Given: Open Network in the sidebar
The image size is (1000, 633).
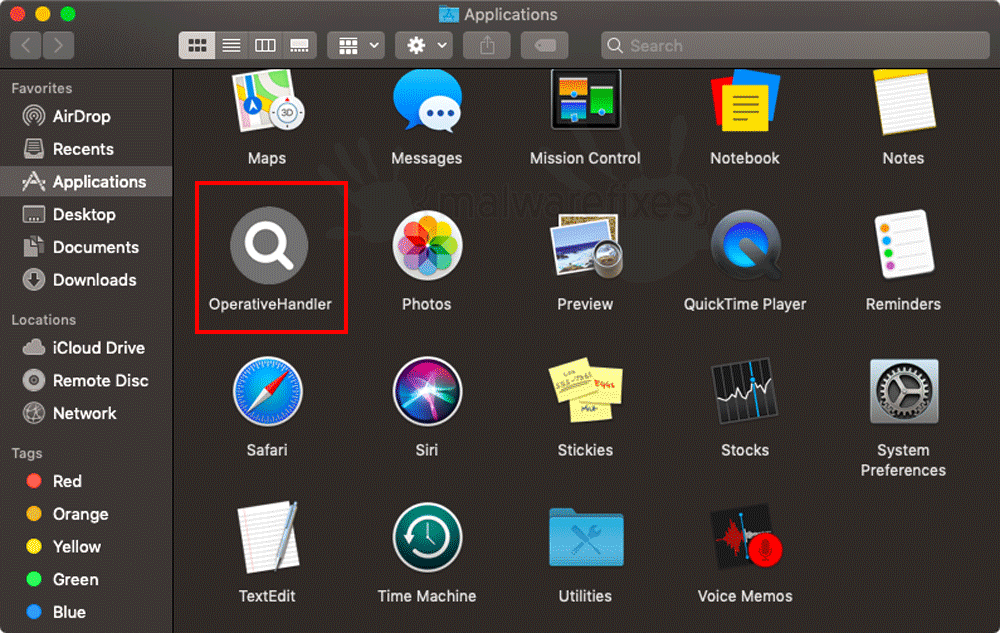Looking at the screenshot, I should pyautogui.click(x=86, y=414).
